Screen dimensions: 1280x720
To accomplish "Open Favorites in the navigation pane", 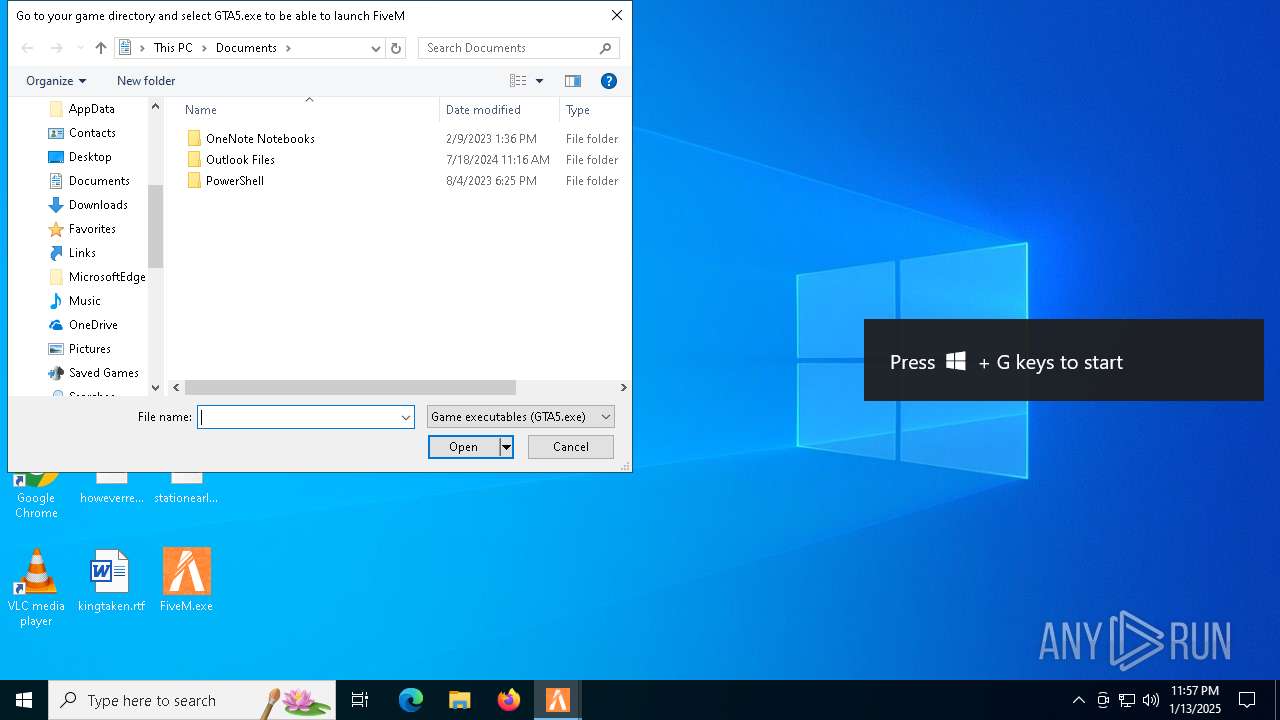I will click(92, 229).
